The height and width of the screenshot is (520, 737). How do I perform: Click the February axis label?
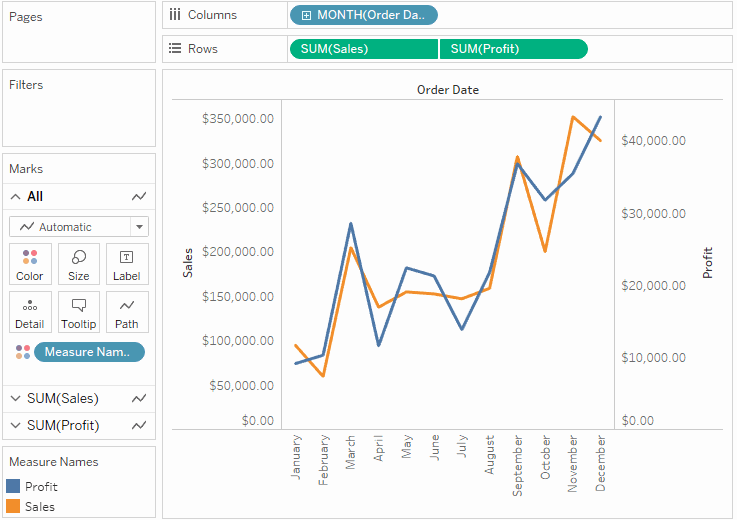[323, 460]
